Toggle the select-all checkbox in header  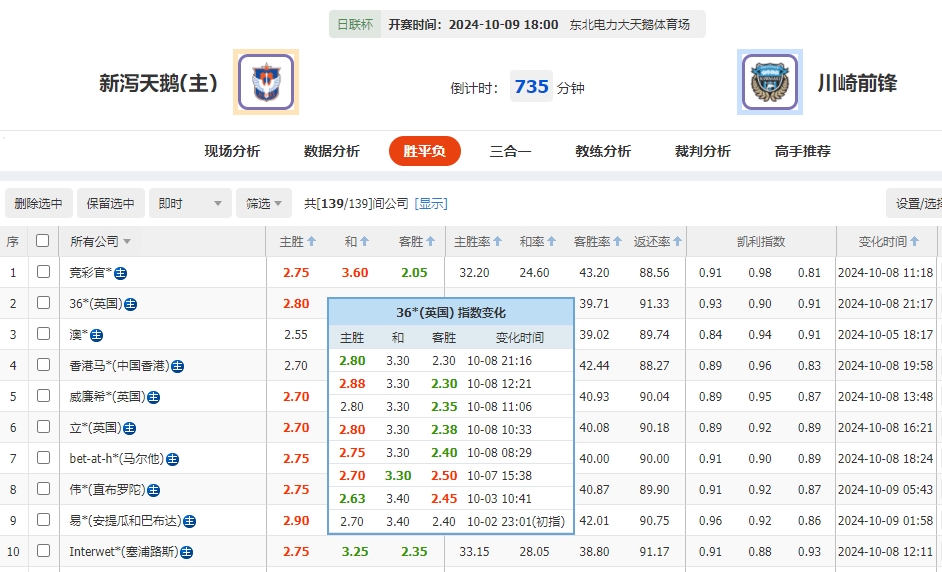tap(42, 241)
